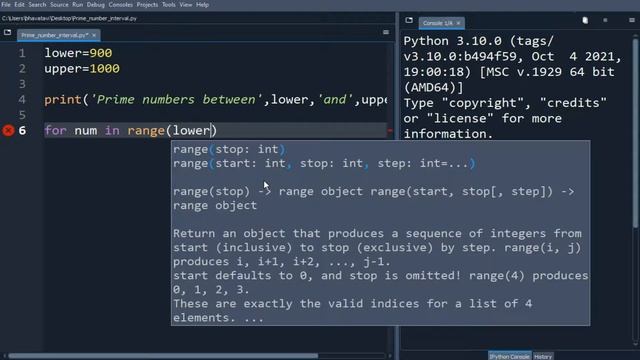Click line number 1 in the gutter
The width and height of the screenshot is (640, 360).
click(22, 53)
